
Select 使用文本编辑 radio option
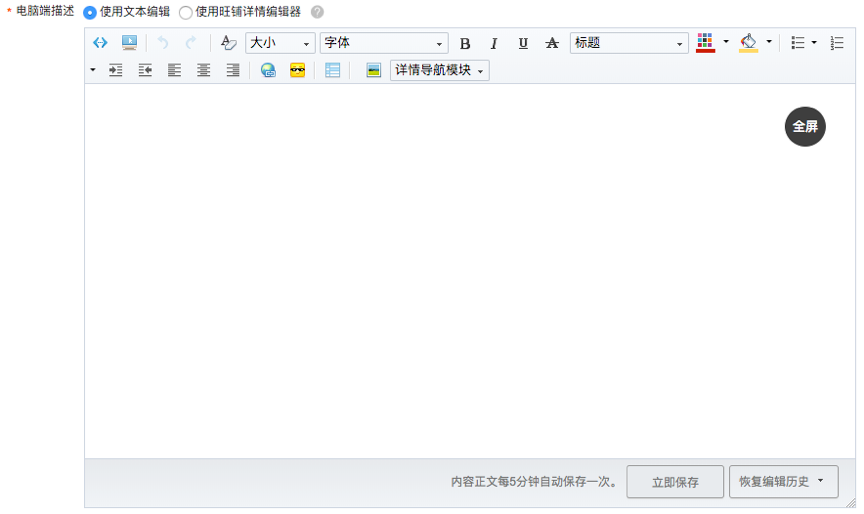[90, 12]
